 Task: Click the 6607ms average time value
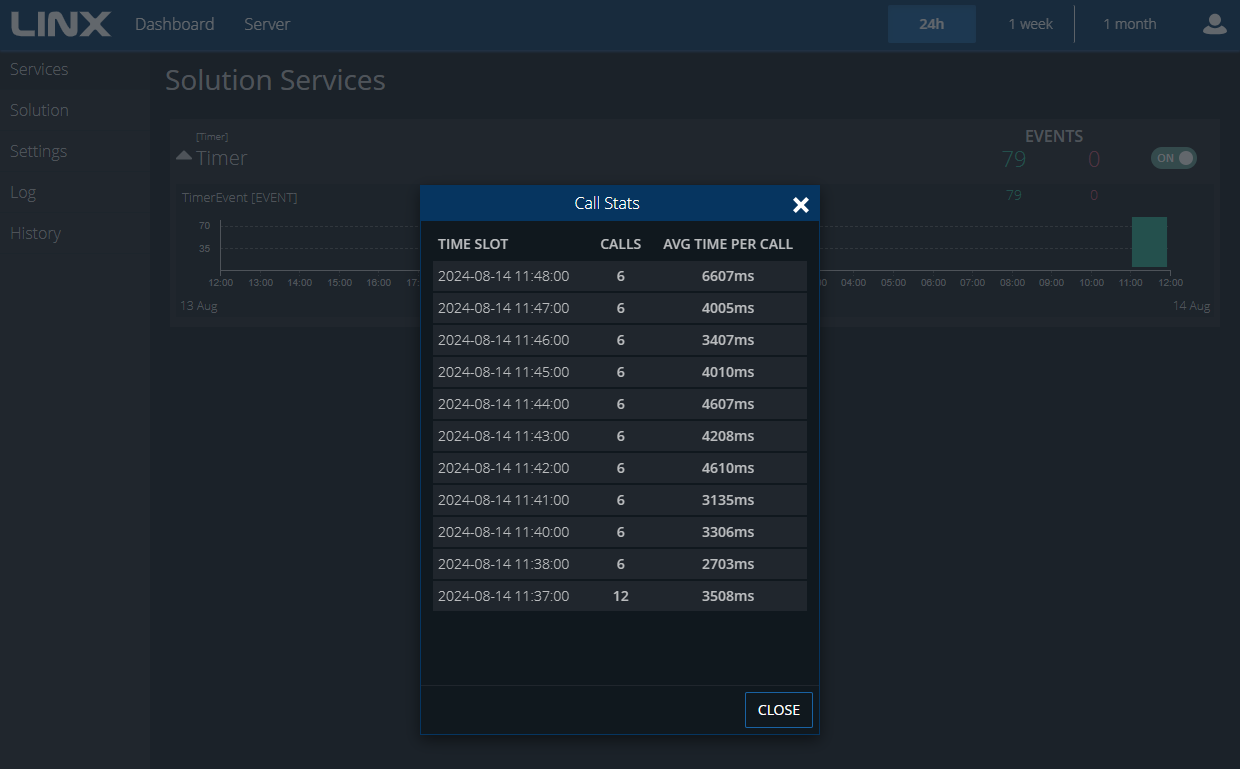coord(728,276)
